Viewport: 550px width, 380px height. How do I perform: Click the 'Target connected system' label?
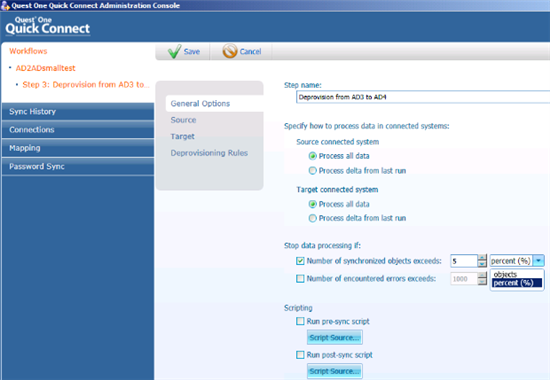[337, 189]
